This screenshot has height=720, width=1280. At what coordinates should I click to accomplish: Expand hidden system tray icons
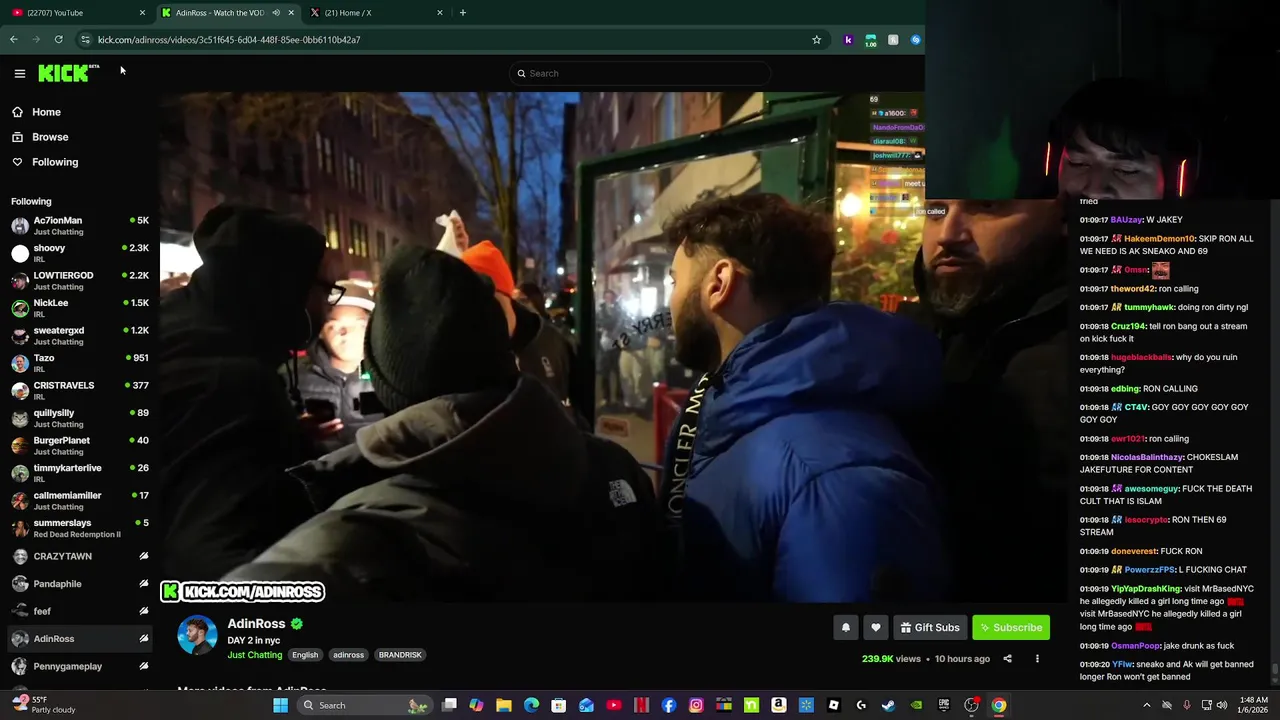click(1147, 705)
